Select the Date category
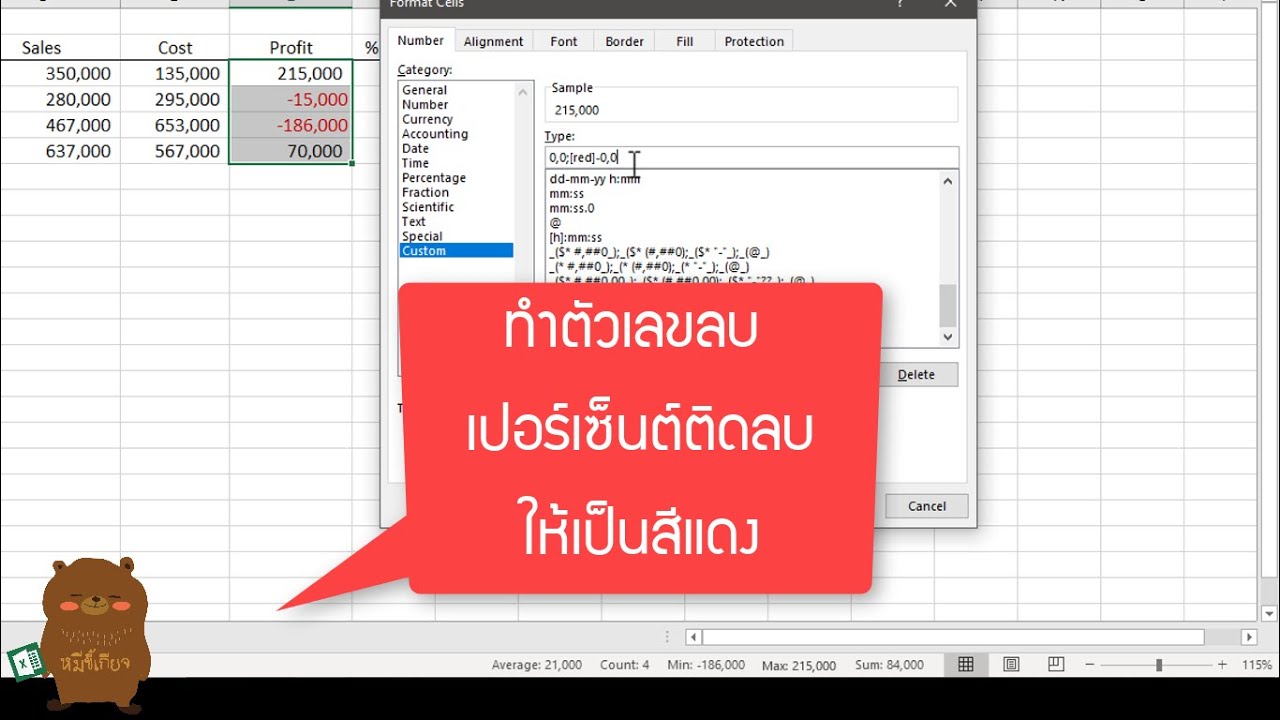 (415, 148)
